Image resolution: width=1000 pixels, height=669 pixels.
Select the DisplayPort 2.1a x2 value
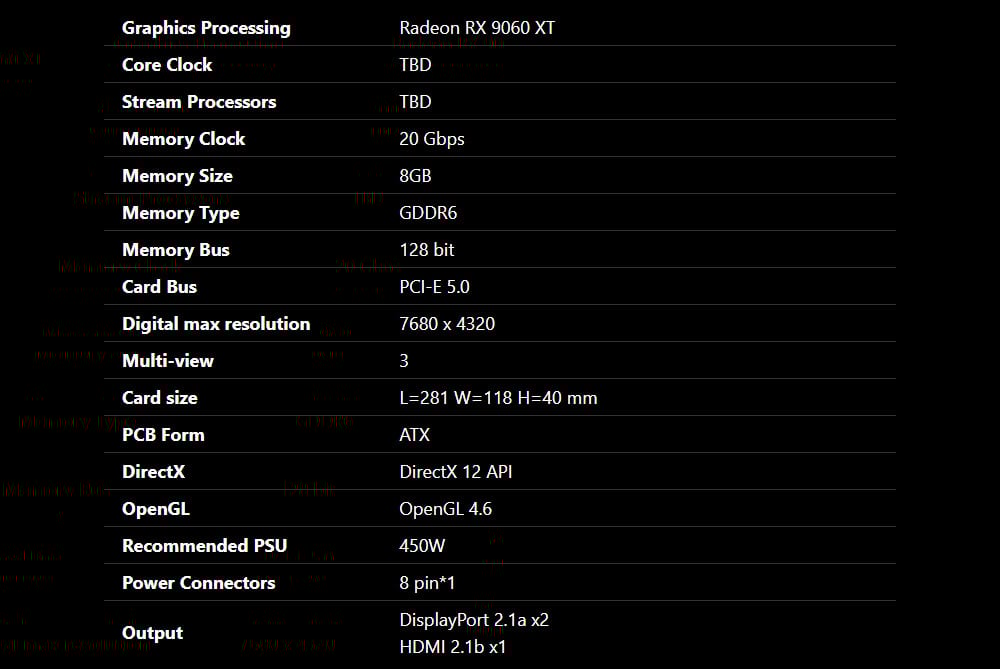tap(474, 620)
